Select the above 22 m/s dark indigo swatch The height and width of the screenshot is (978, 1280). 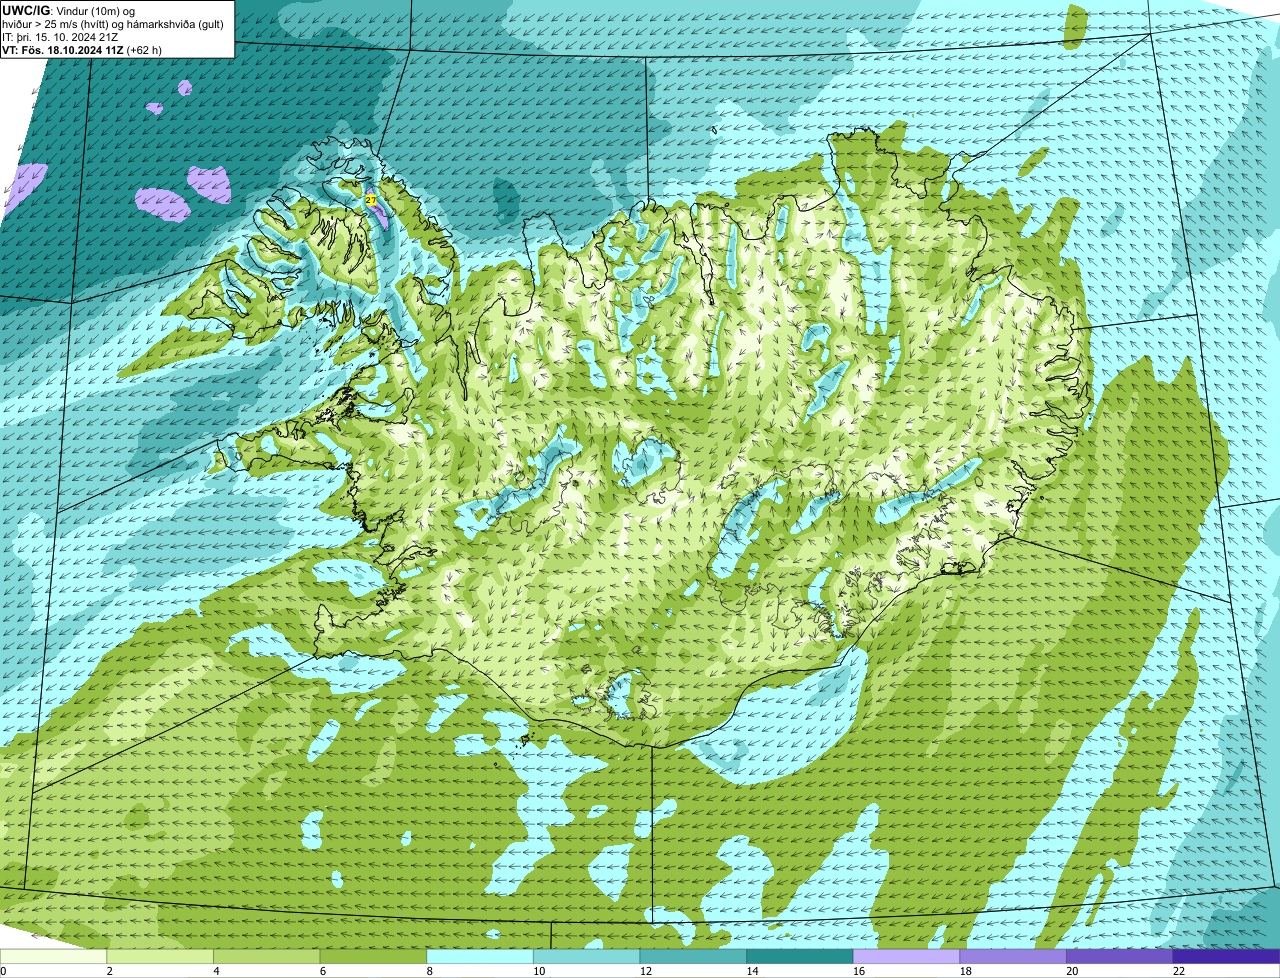(1226, 957)
